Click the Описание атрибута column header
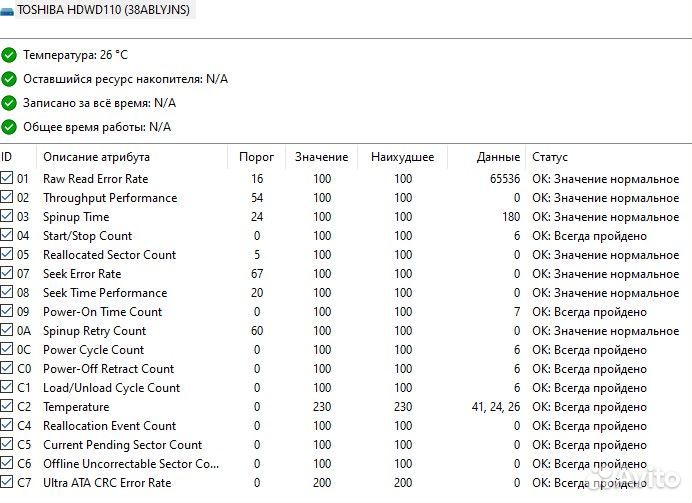692x503 pixels. pos(96,157)
